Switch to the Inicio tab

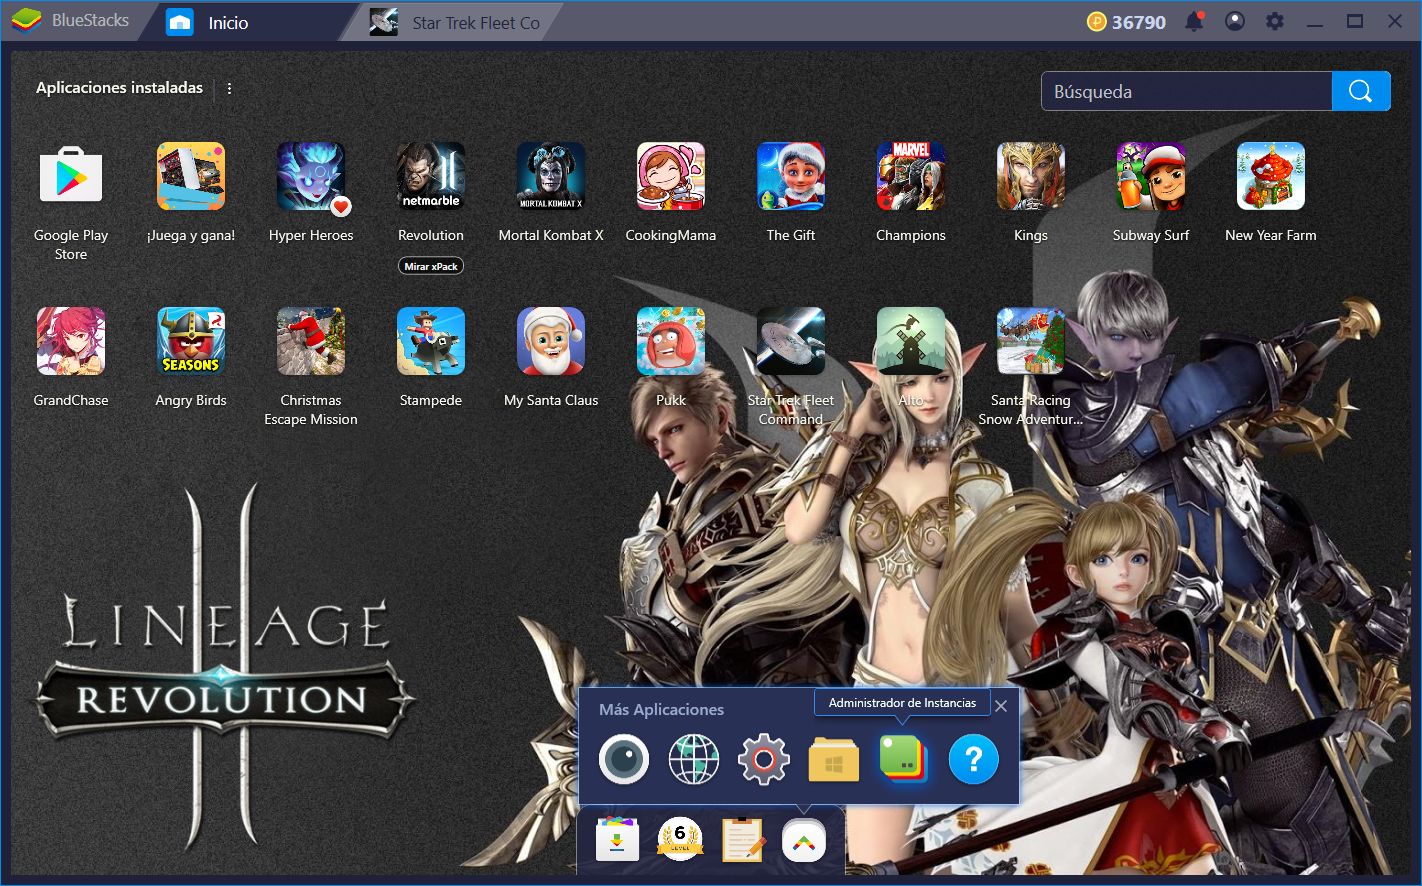point(247,22)
